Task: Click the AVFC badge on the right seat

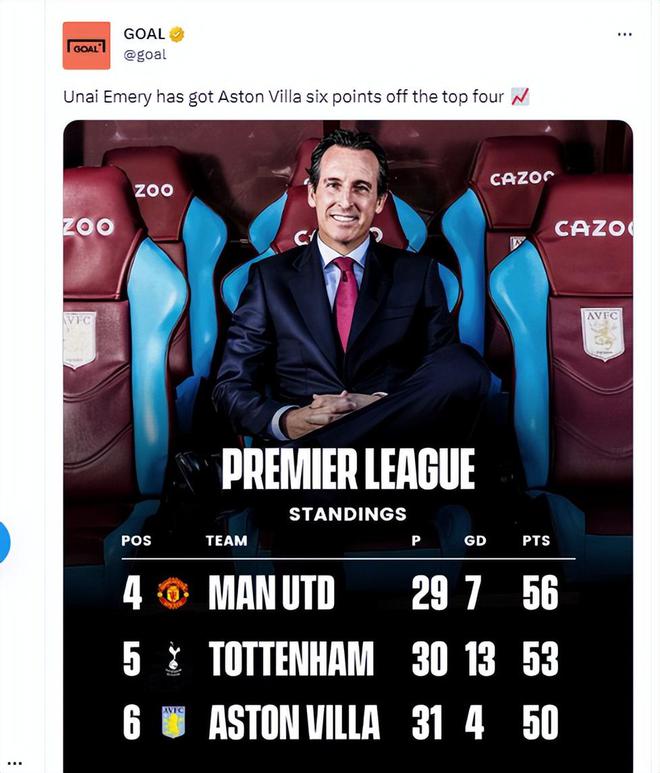Action: tap(603, 333)
